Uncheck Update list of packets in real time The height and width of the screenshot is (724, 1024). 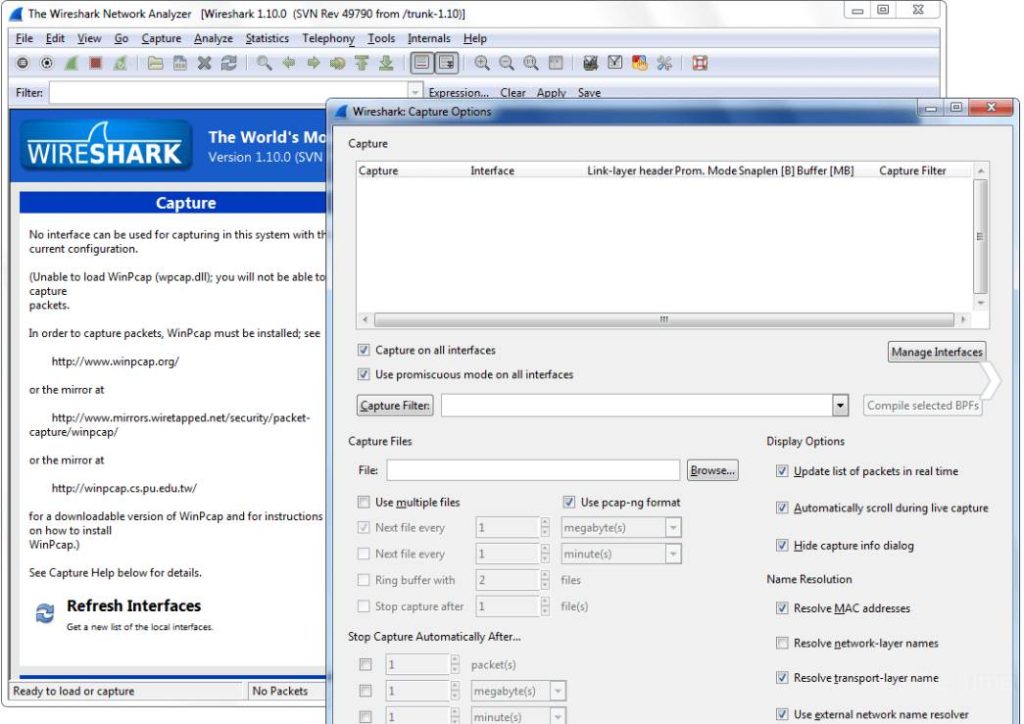tap(782, 471)
